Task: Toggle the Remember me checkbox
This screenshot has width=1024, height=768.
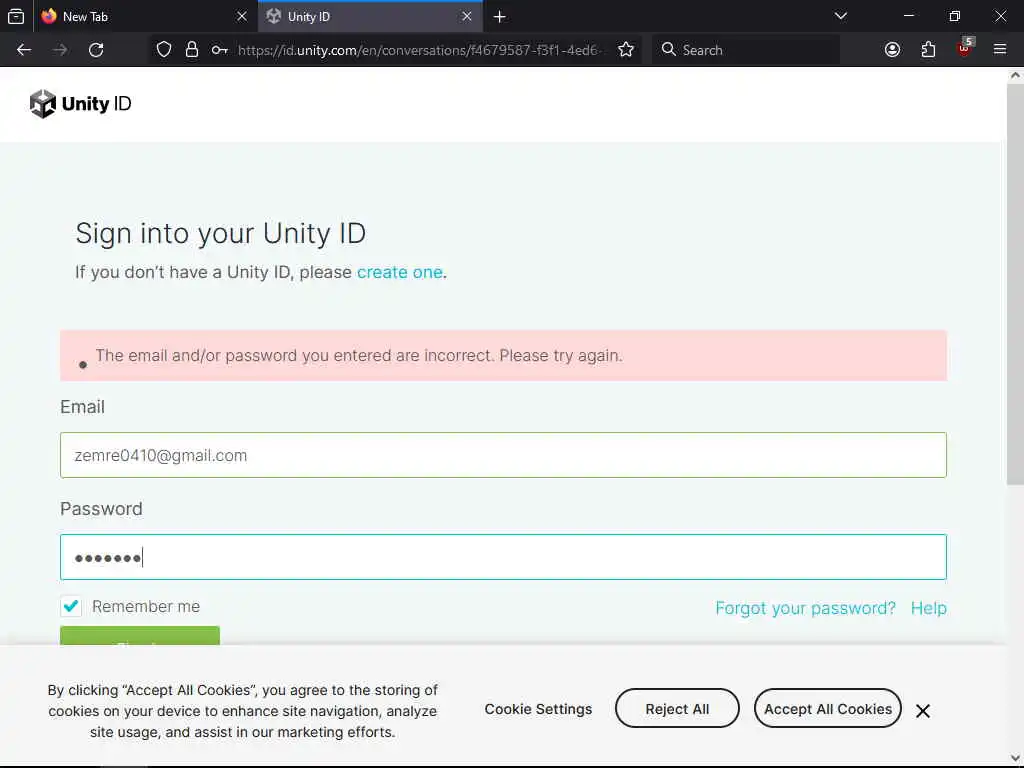Action: (x=71, y=606)
